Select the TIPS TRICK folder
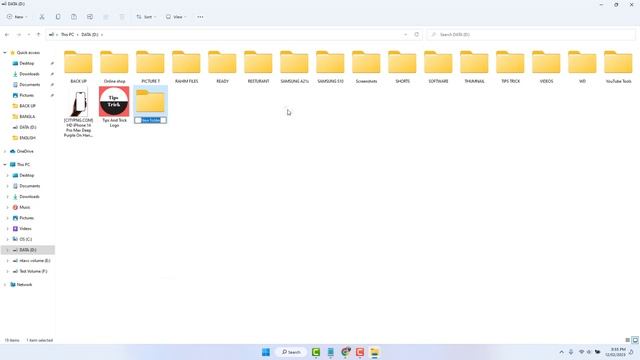The height and width of the screenshot is (360, 640). (x=510, y=67)
